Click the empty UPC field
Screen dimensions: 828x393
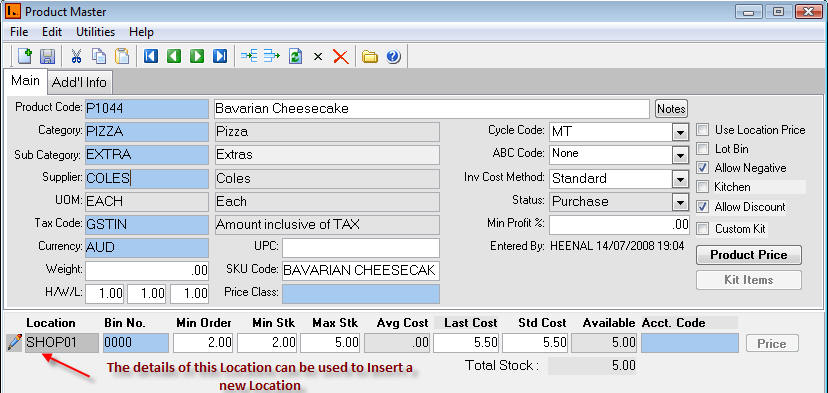[x=361, y=248]
